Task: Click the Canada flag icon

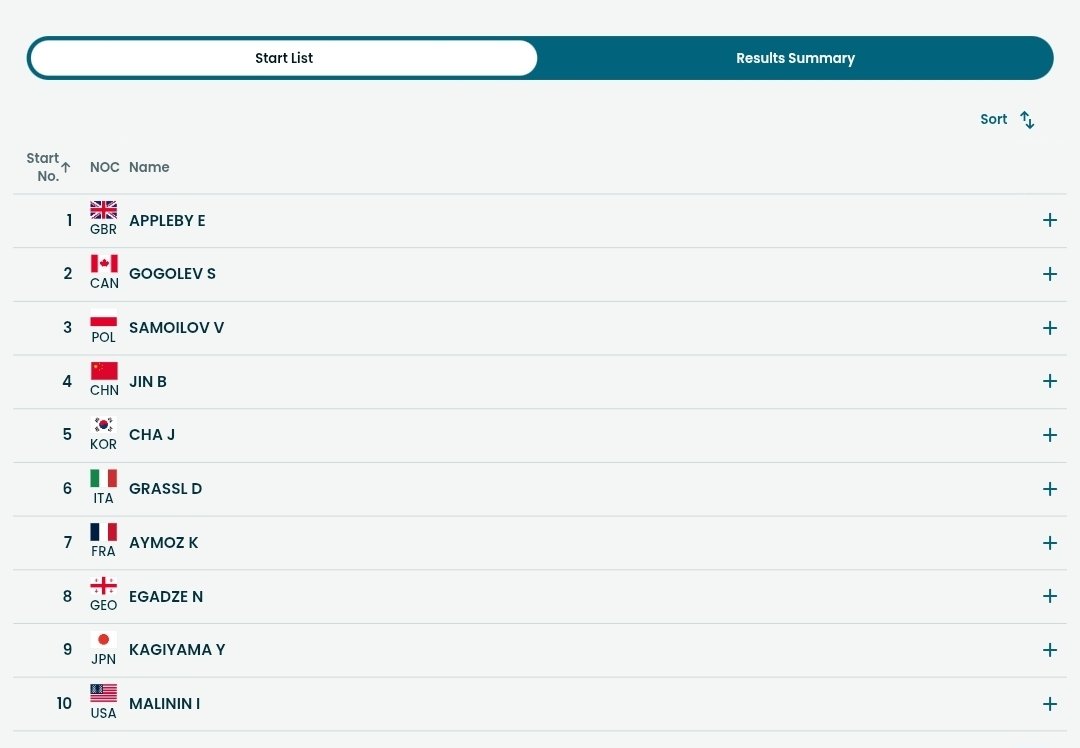Action: click(103, 263)
